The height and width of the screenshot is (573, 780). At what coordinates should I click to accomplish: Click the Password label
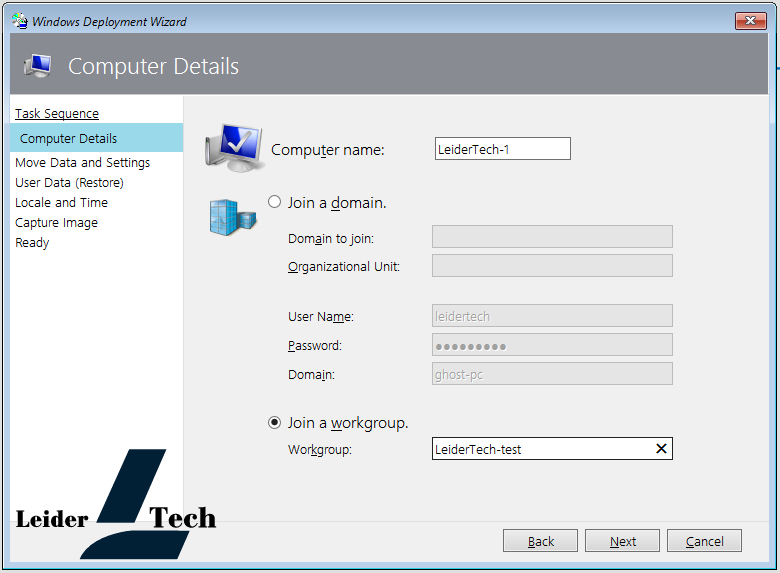(315, 346)
